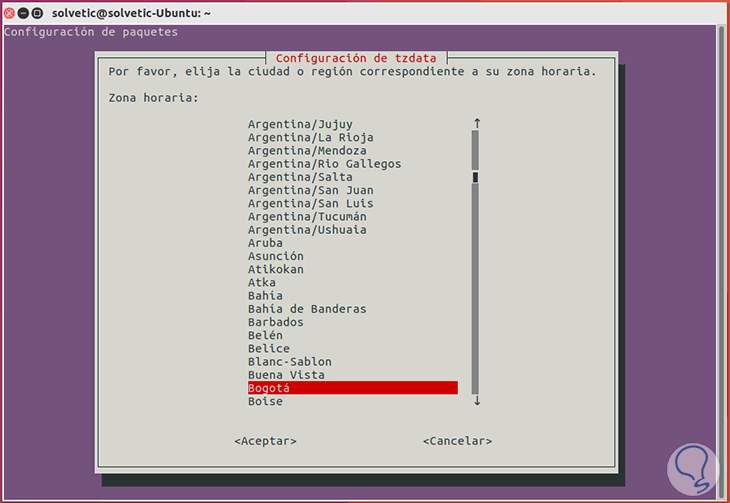
Task: Select highlighted Bogotá time zone
Action: click(x=352, y=388)
